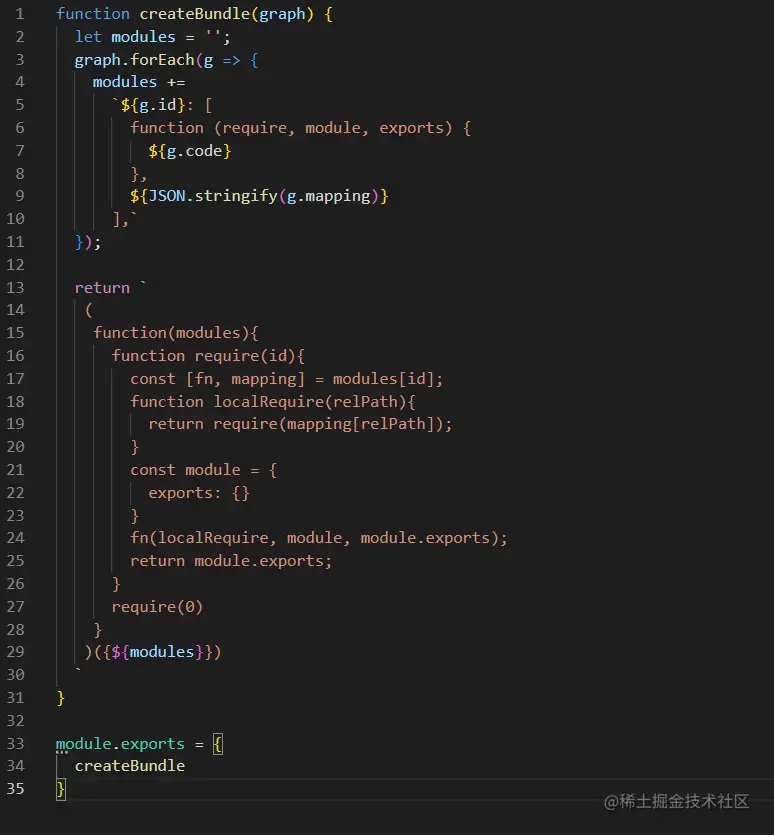Click the highlighted closing brace on line 35
The width and height of the screenshot is (774, 835).
pos(61,789)
